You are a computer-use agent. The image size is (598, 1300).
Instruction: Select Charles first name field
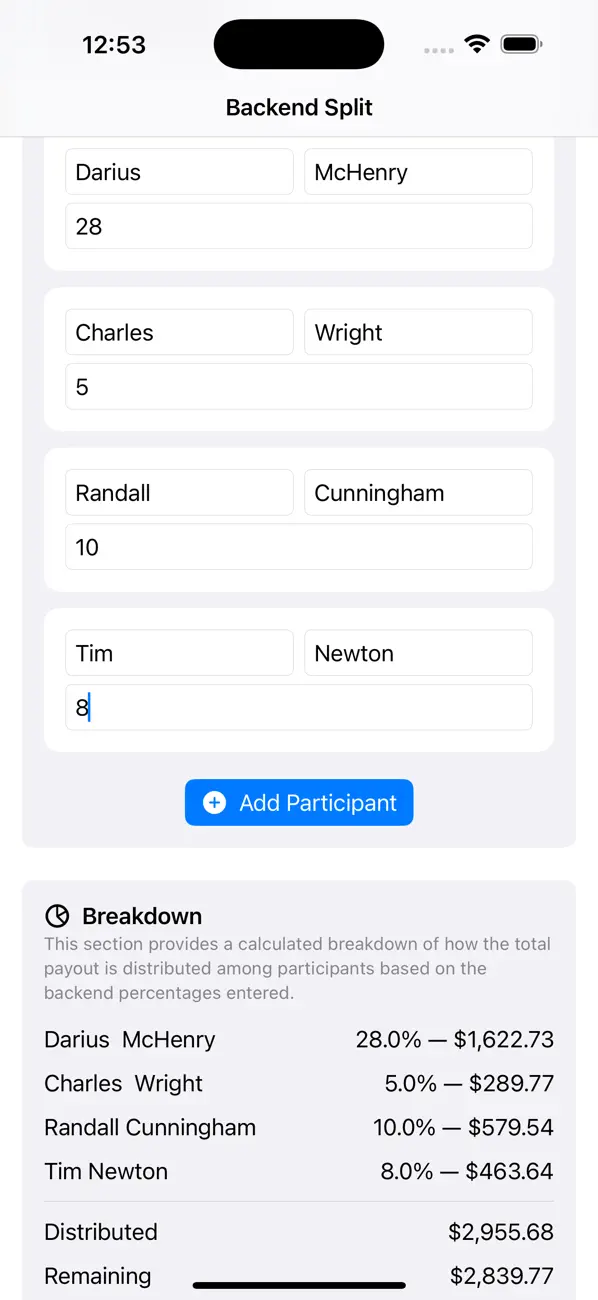coord(179,332)
